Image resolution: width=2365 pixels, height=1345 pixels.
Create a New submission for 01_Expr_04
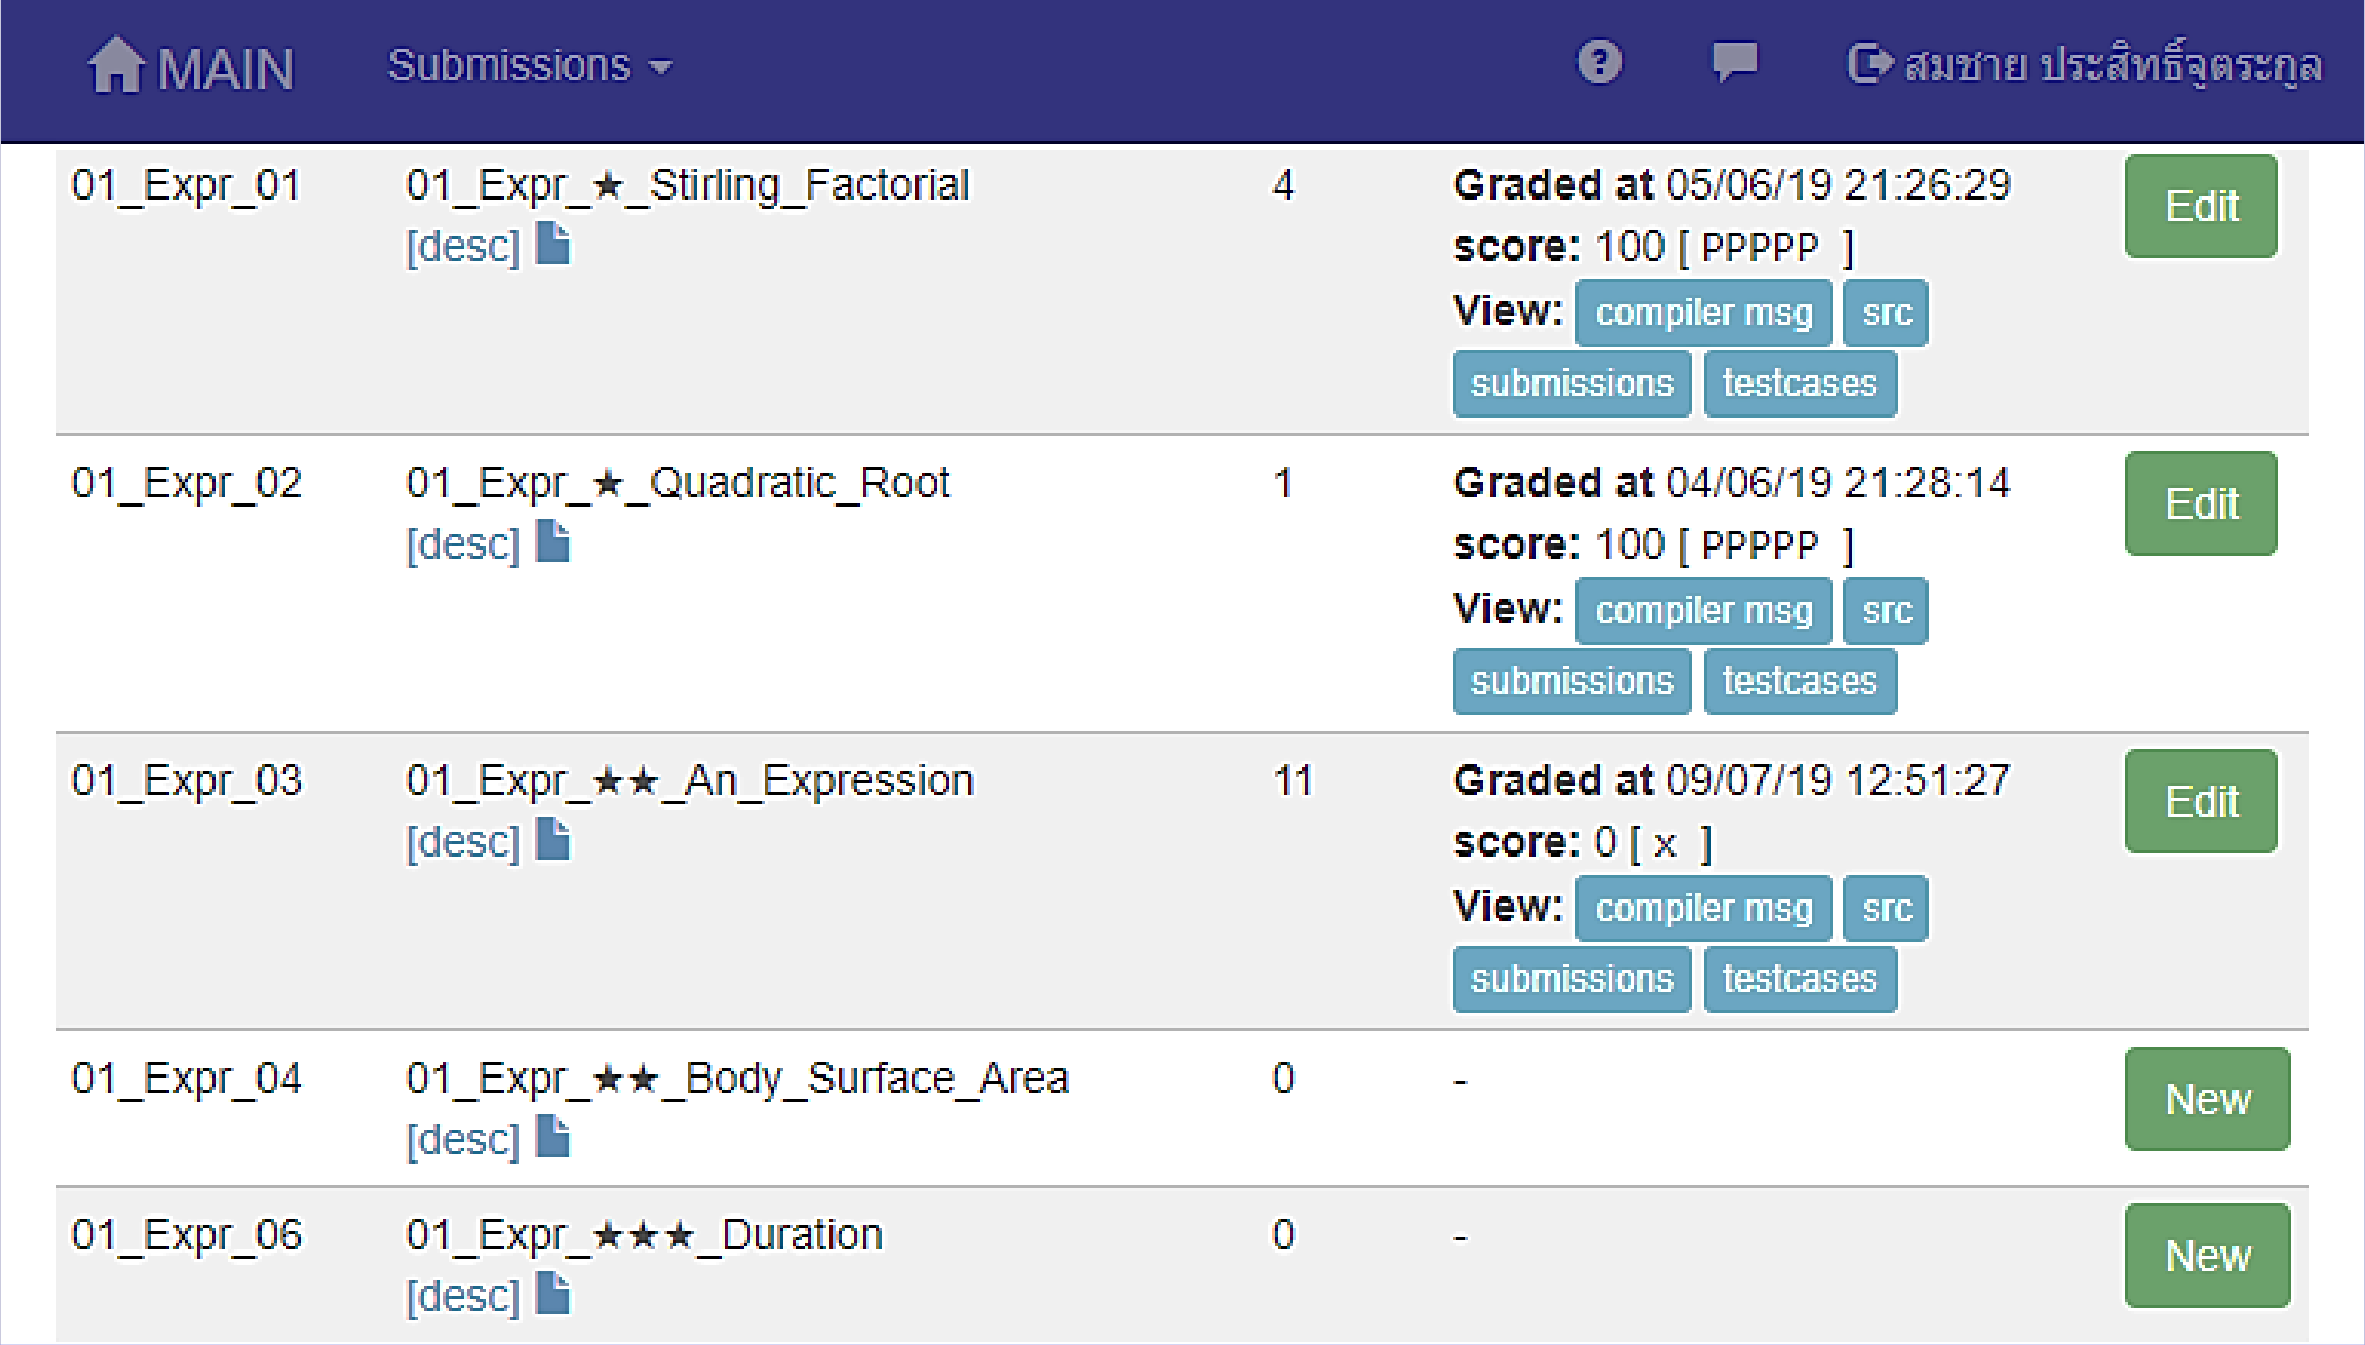(2207, 1099)
